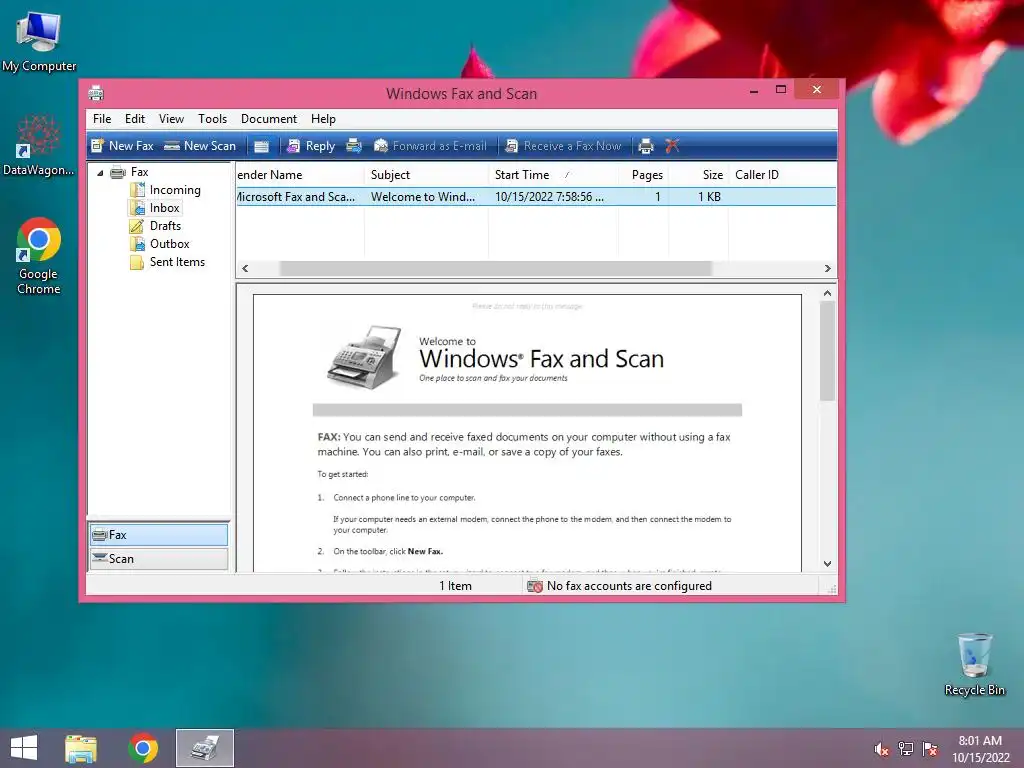Image resolution: width=1024 pixels, height=768 pixels.
Task: Click the 10/15/2022 7:58:56 start time cell
Action: coord(549,197)
